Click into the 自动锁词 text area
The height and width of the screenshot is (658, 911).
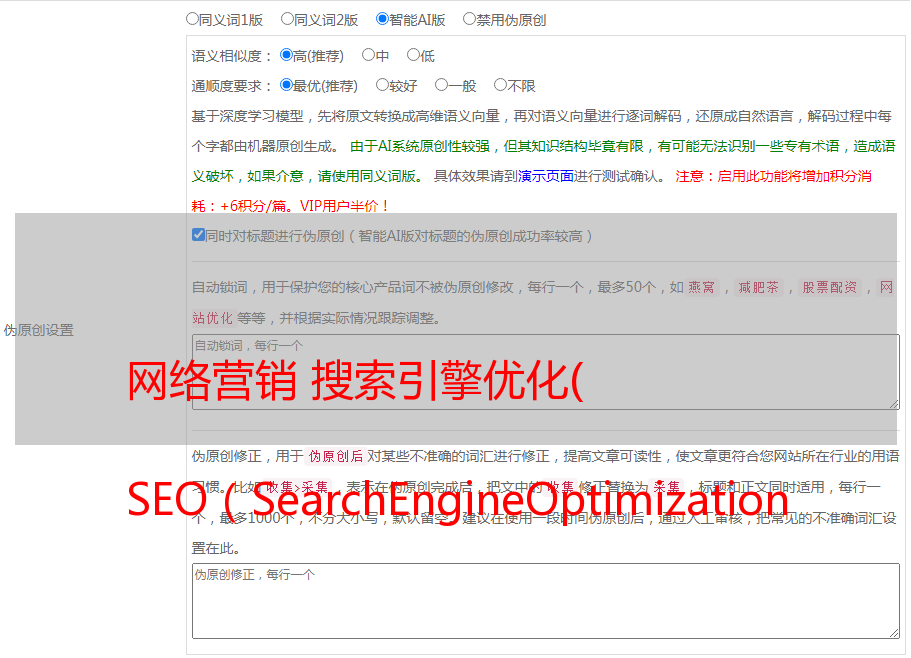[x=546, y=372]
